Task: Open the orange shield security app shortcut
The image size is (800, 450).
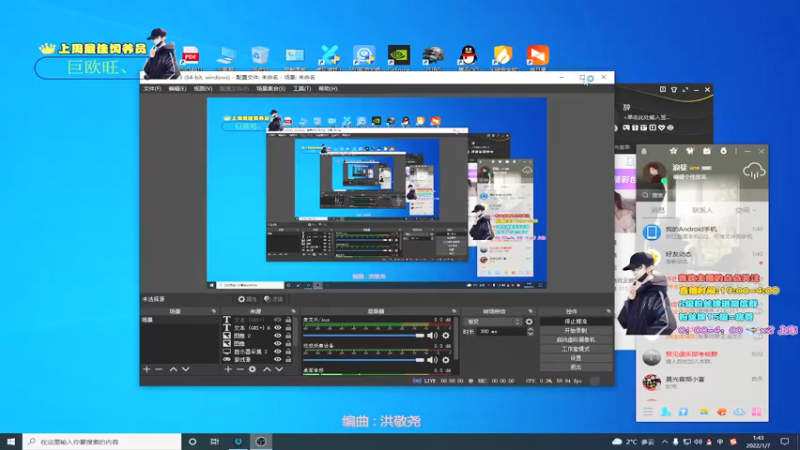Action: point(503,56)
